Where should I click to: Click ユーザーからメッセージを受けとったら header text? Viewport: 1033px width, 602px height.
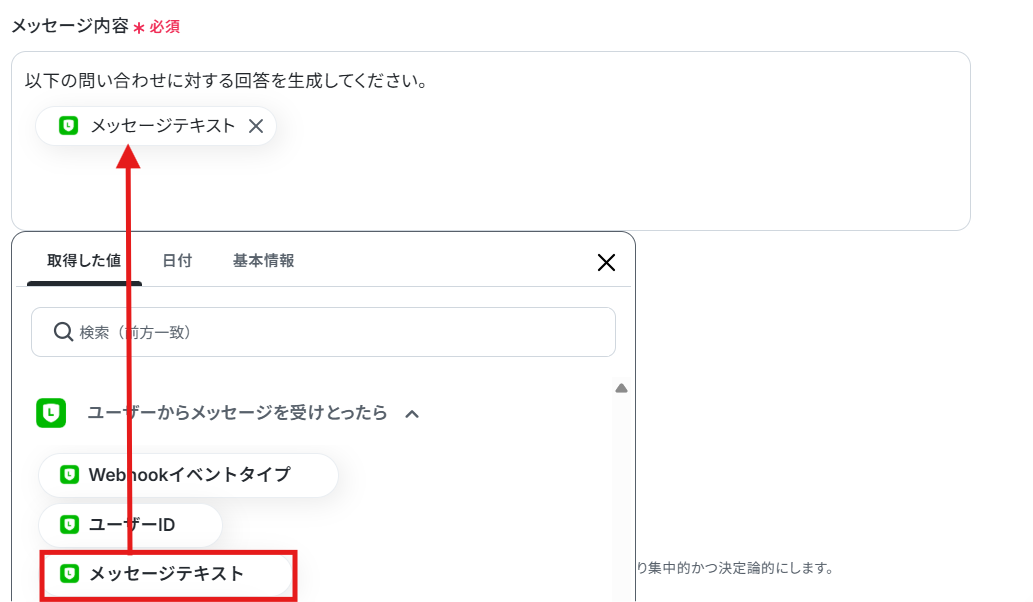pyautogui.click(x=237, y=413)
